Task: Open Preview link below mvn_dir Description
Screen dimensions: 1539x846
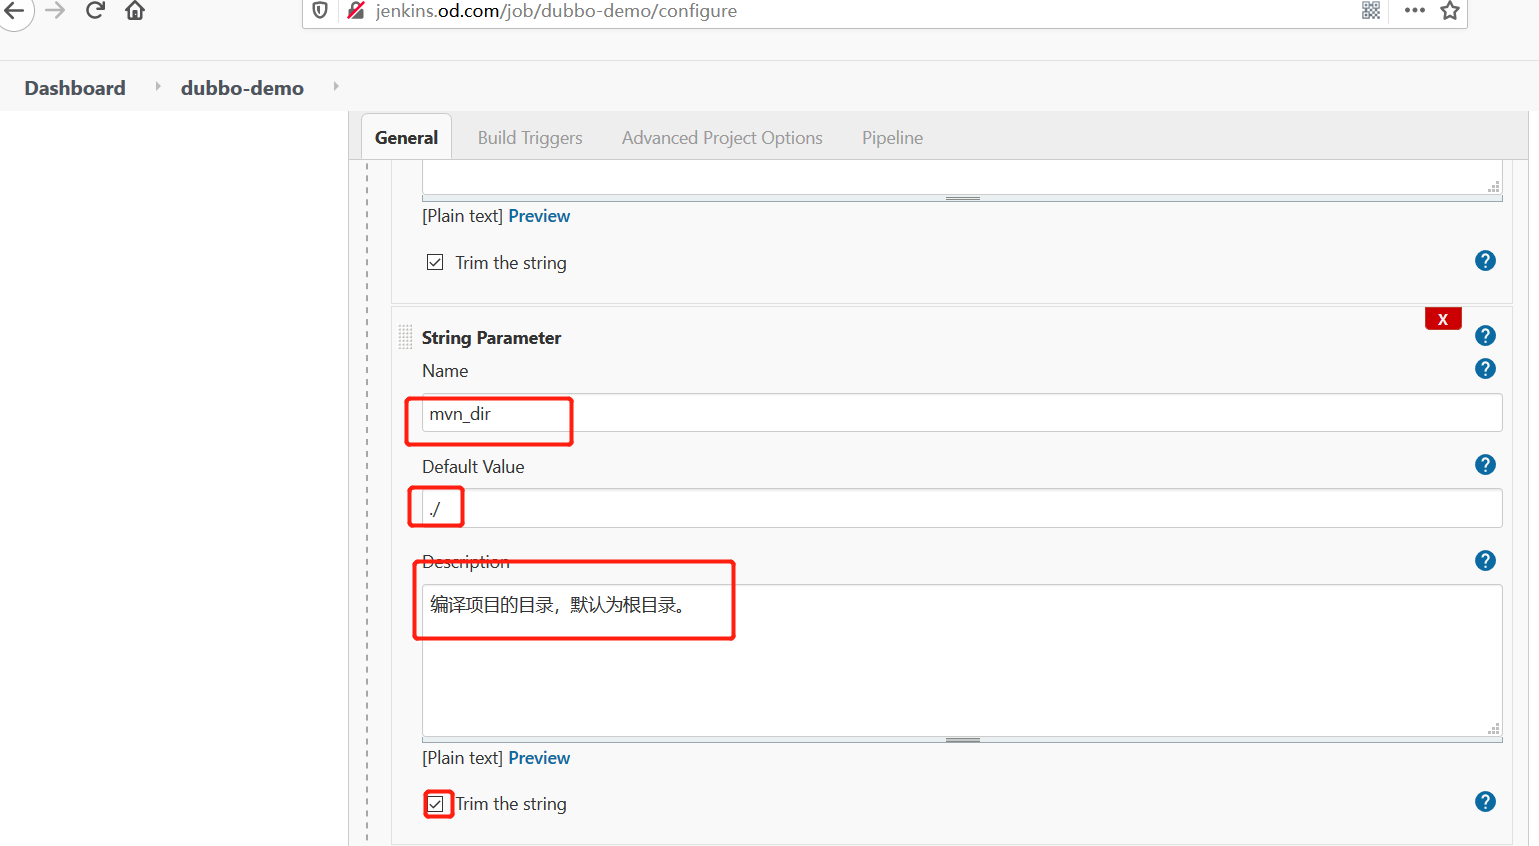Action: click(539, 758)
